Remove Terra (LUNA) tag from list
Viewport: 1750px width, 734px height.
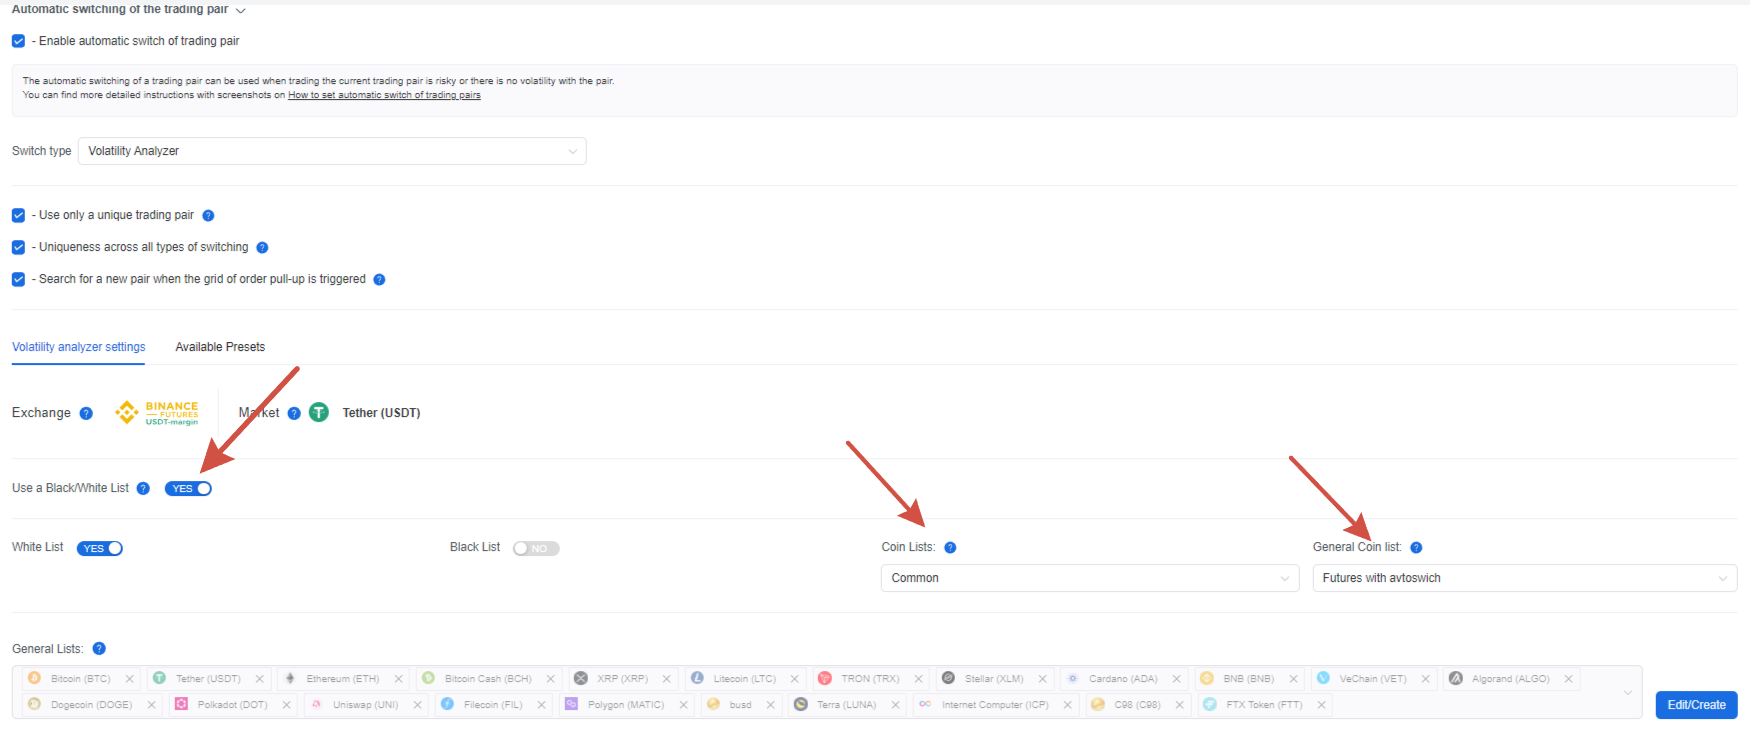pos(895,705)
